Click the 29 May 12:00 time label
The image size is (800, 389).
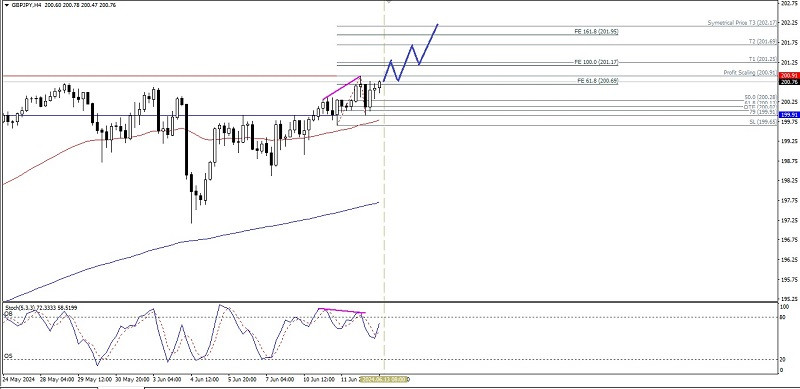click(x=96, y=380)
